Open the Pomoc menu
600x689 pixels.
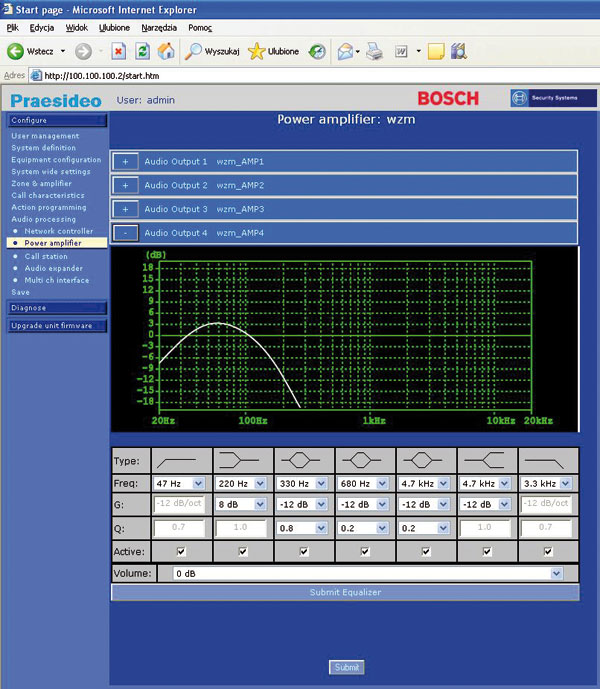pos(200,28)
